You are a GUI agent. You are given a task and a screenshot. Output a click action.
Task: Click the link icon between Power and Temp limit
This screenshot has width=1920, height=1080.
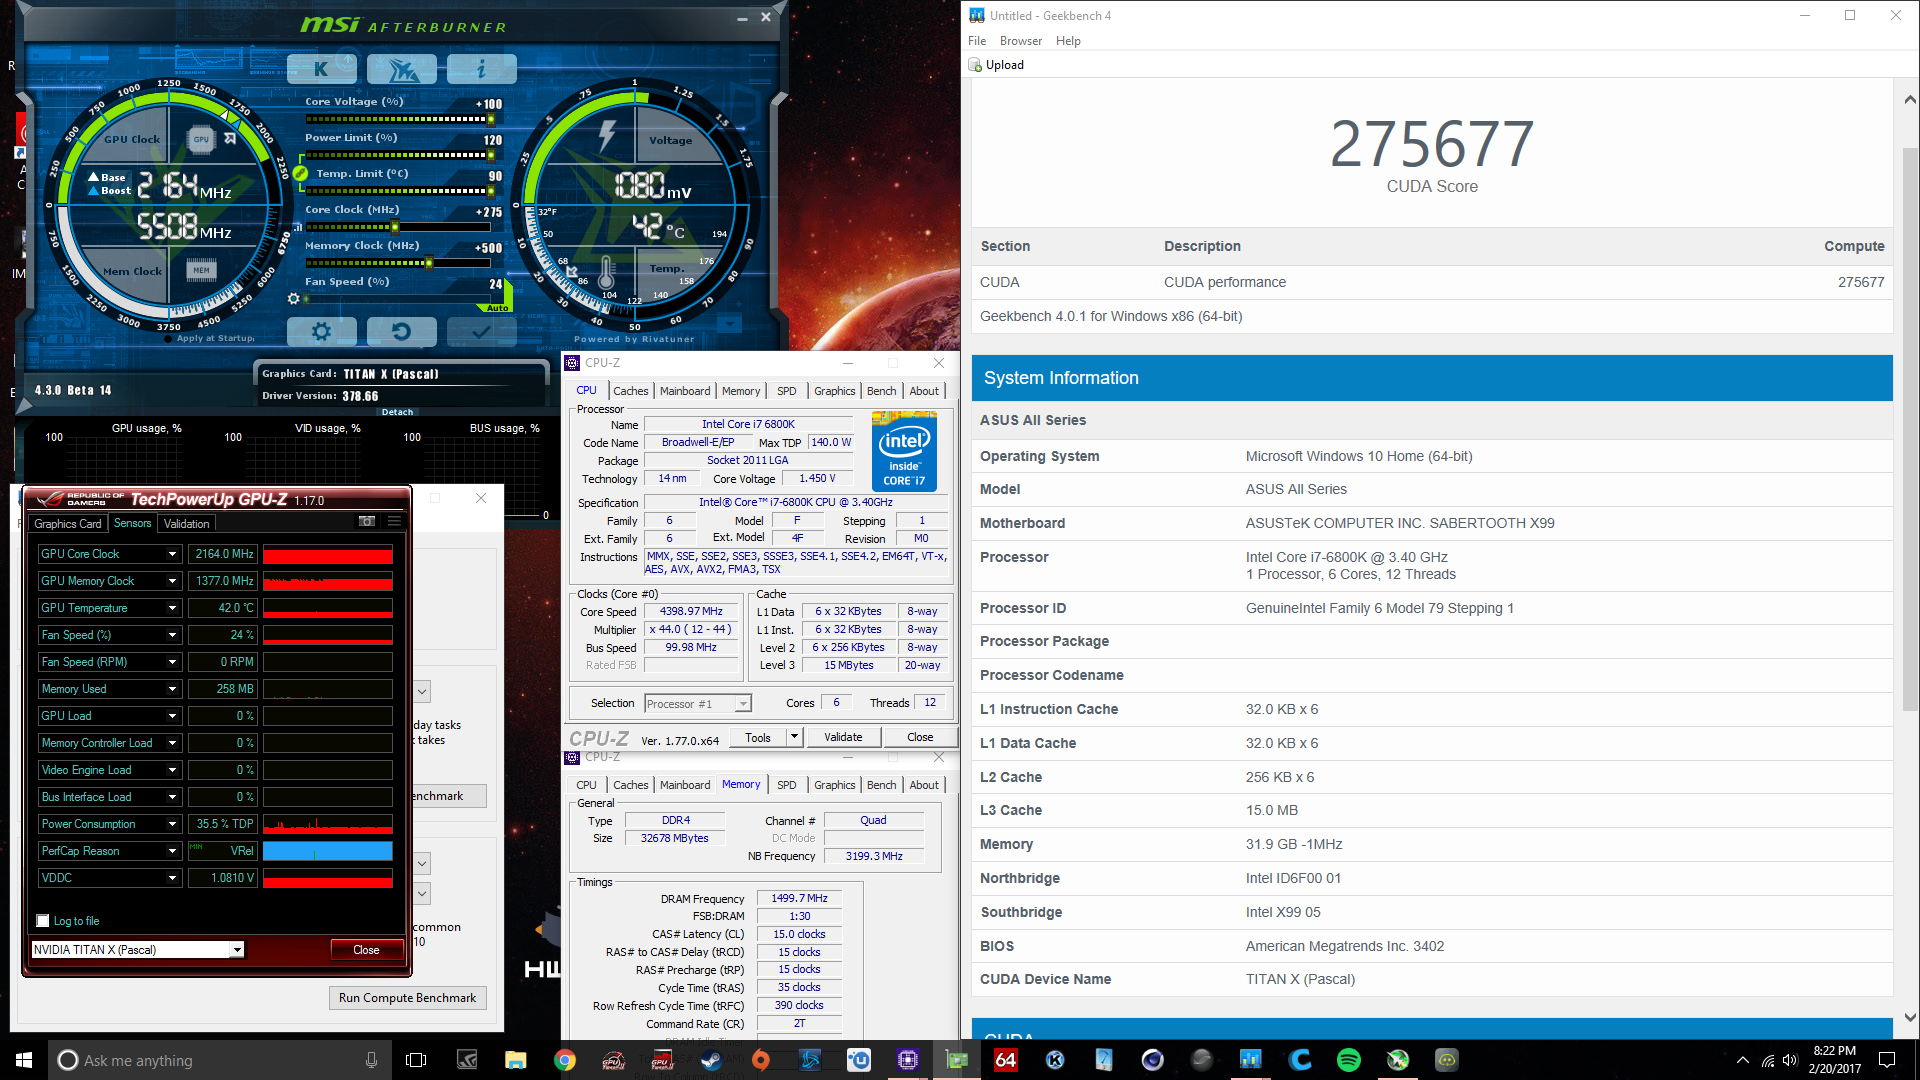298,173
